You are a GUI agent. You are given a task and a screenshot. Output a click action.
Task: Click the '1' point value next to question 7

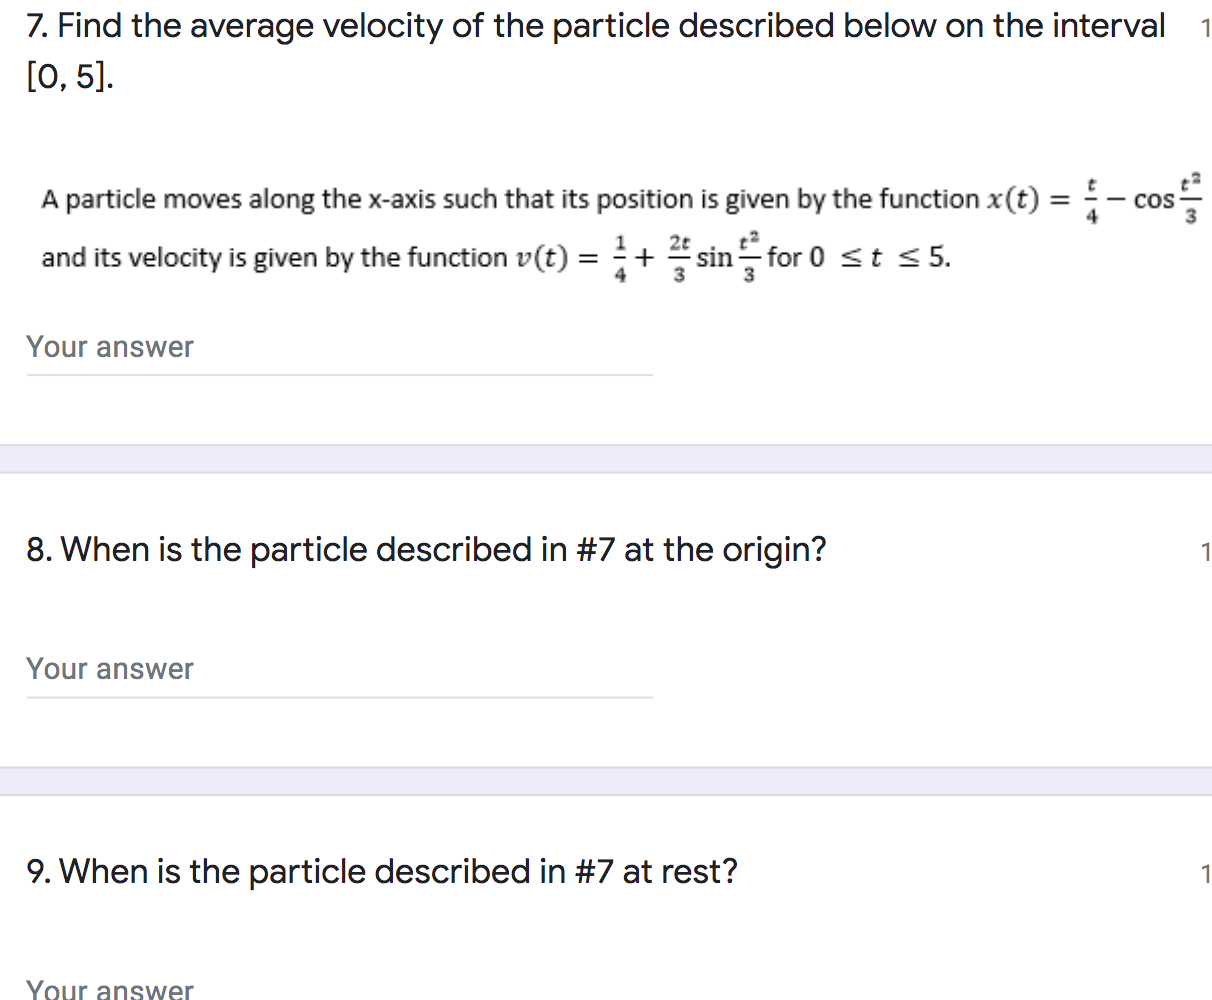click(1205, 27)
